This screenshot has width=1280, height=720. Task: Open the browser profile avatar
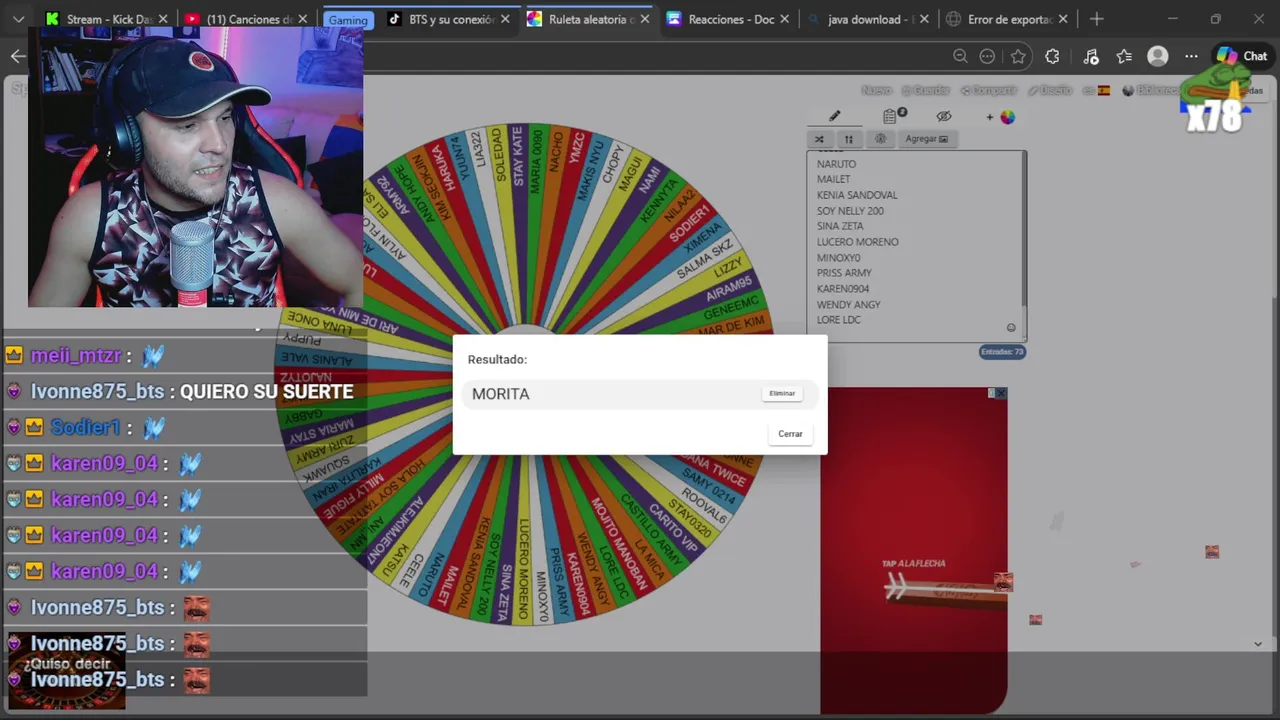(x=1158, y=56)
